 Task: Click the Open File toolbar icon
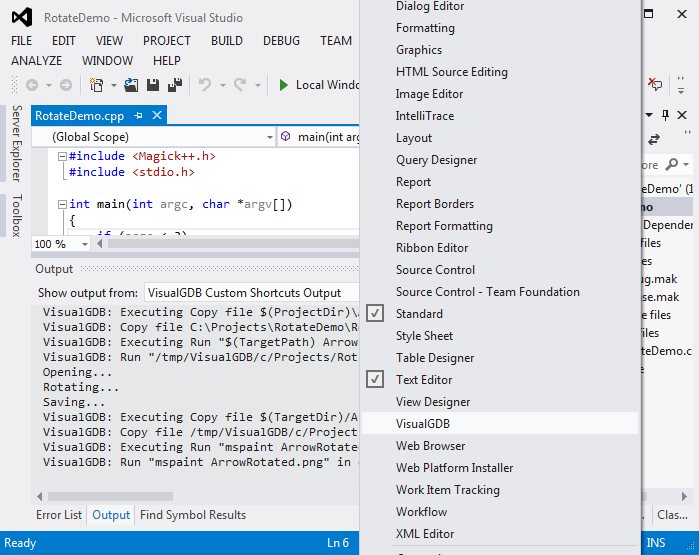point(131,85)
